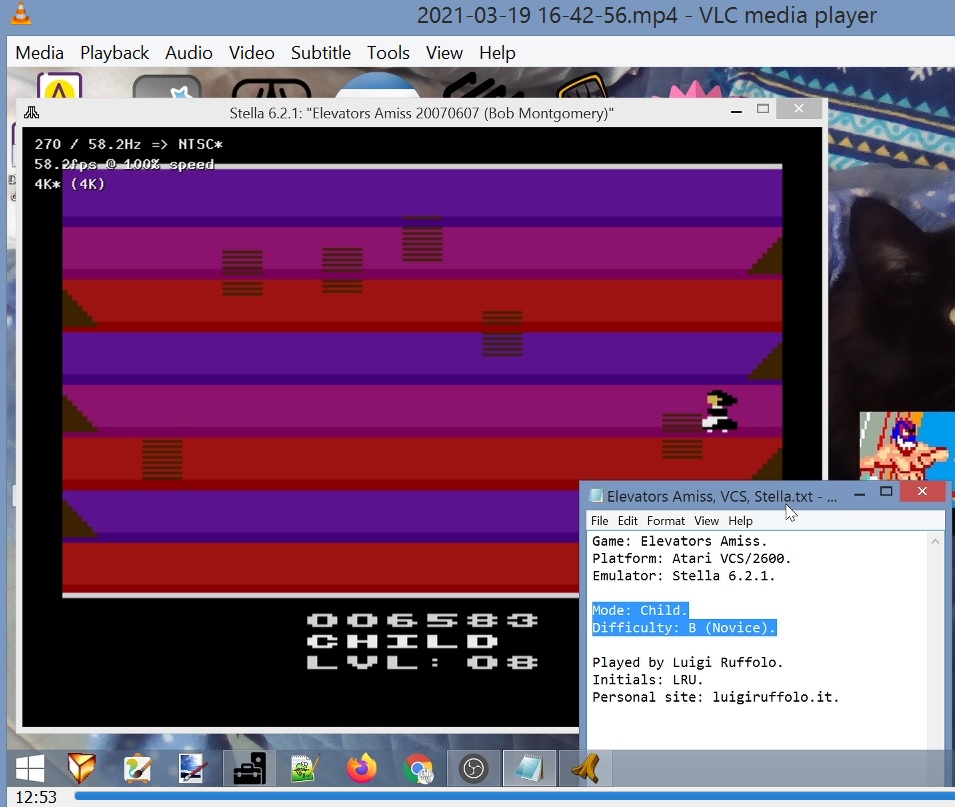Open Notepad Format menu

[665, 521]
